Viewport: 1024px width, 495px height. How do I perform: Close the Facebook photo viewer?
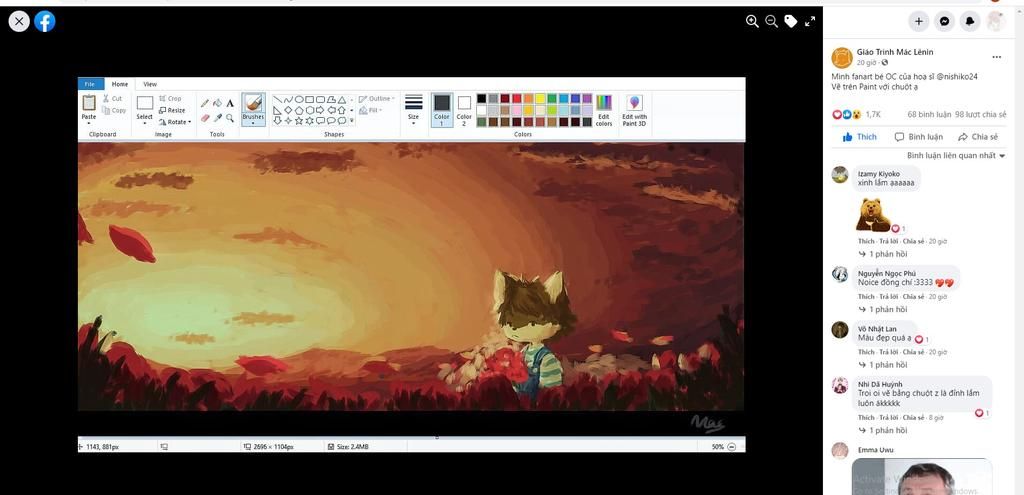pos(19,22)
